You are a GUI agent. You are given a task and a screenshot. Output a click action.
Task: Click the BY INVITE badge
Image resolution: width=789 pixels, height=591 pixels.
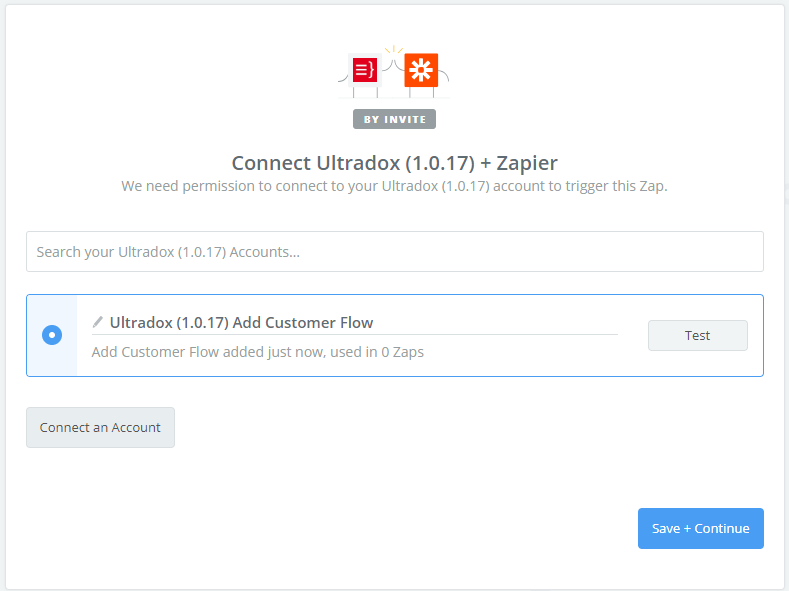[x=394, y=119]
